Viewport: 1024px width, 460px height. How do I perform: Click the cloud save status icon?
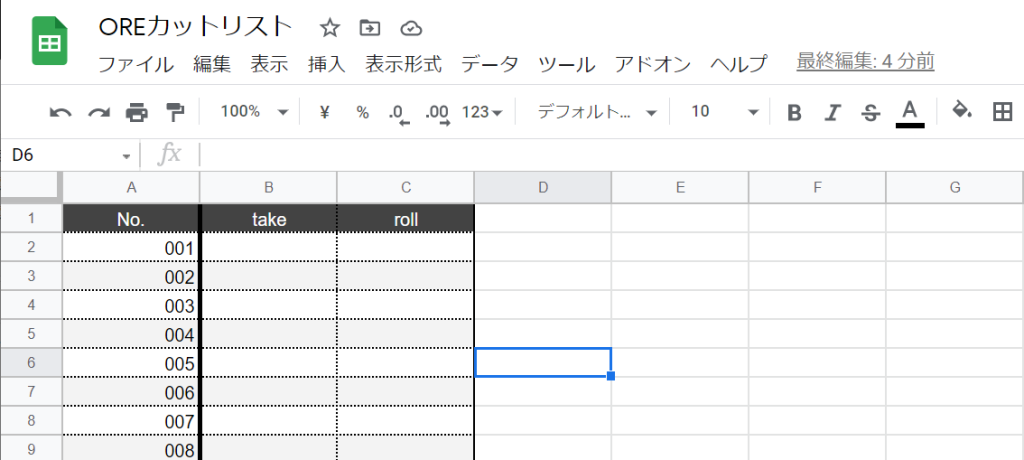(x=410, y=27)
